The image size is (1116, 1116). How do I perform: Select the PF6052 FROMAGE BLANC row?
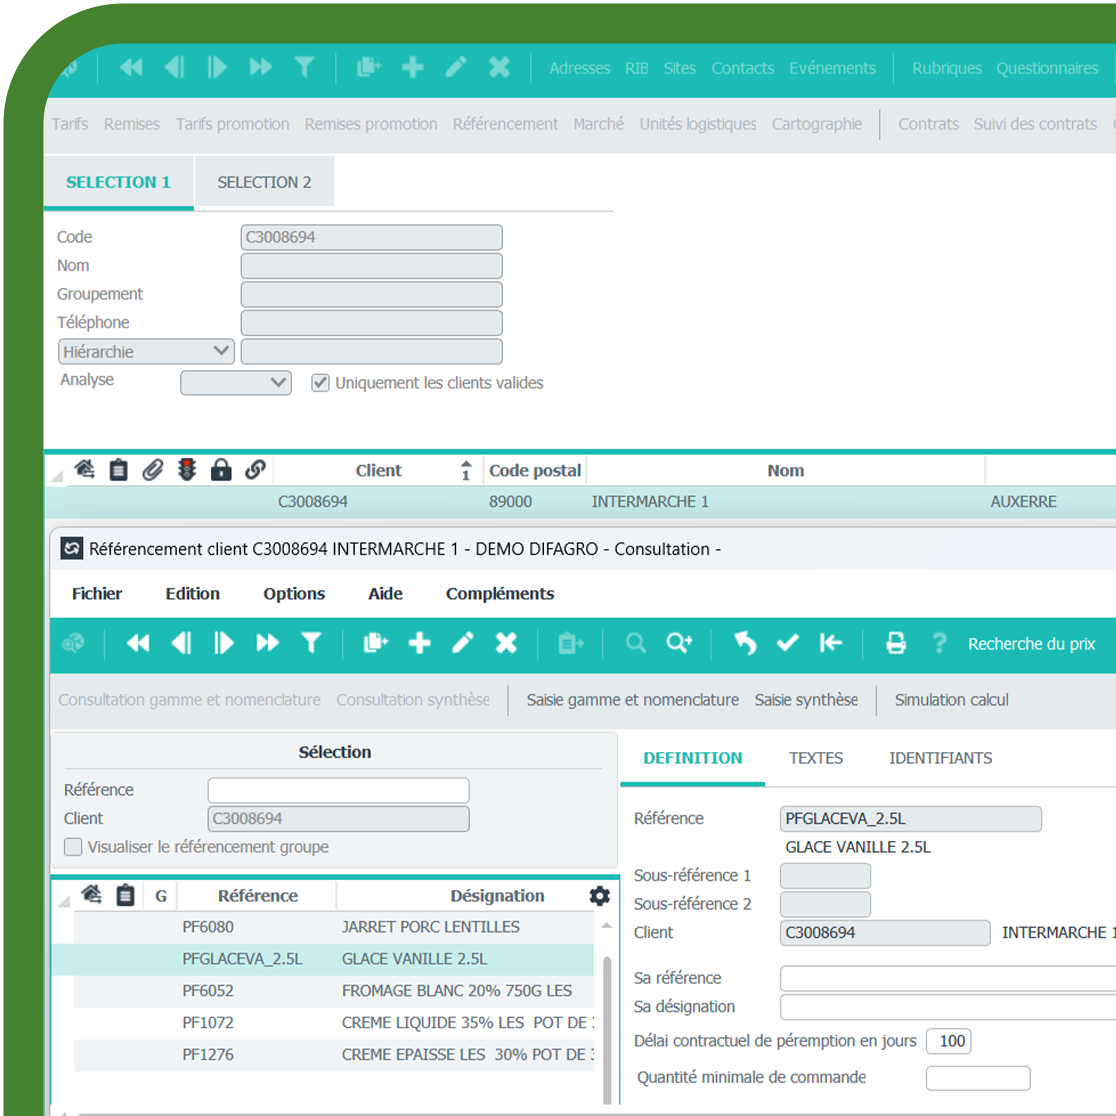tap(330, 990)
